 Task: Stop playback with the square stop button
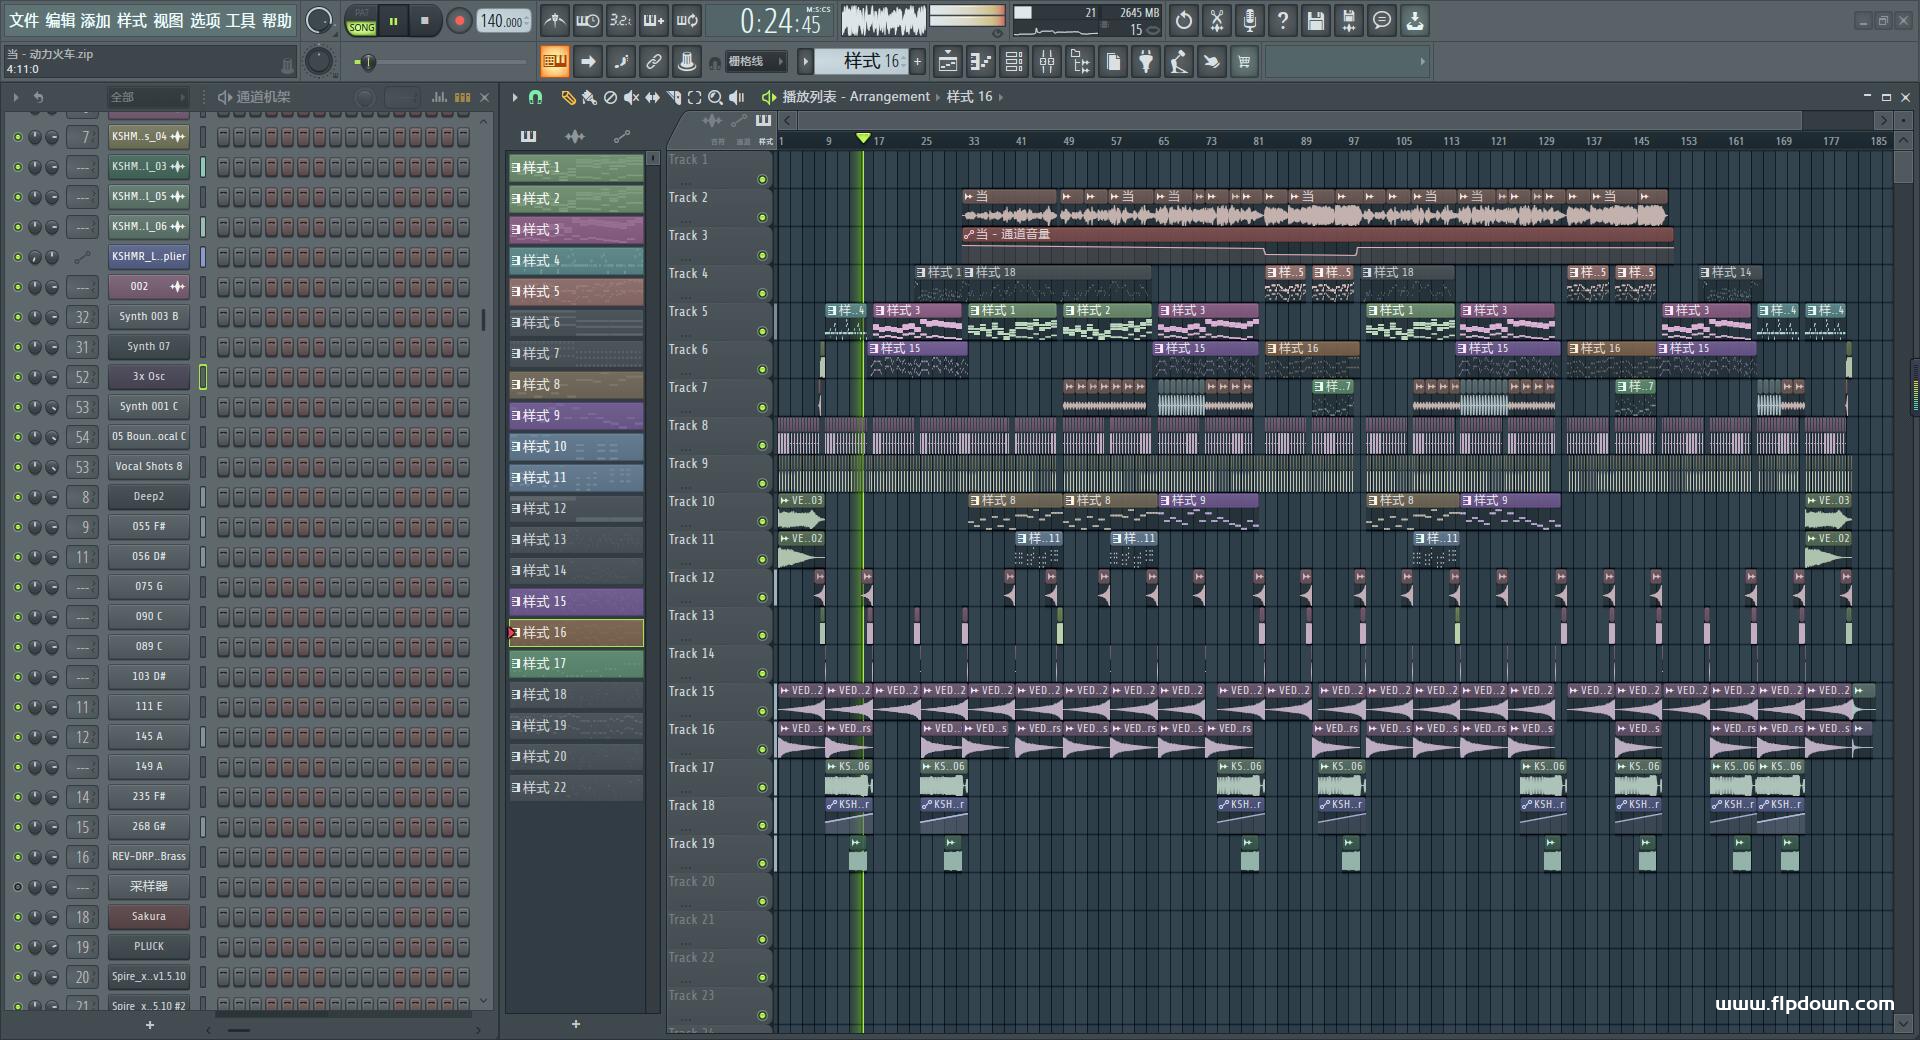click(425, 21)
